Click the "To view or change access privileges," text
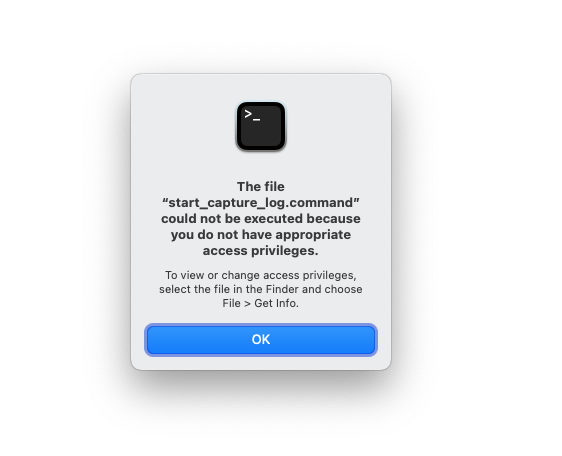The height and width of the screenshot is (456, 562). (261, 275)
